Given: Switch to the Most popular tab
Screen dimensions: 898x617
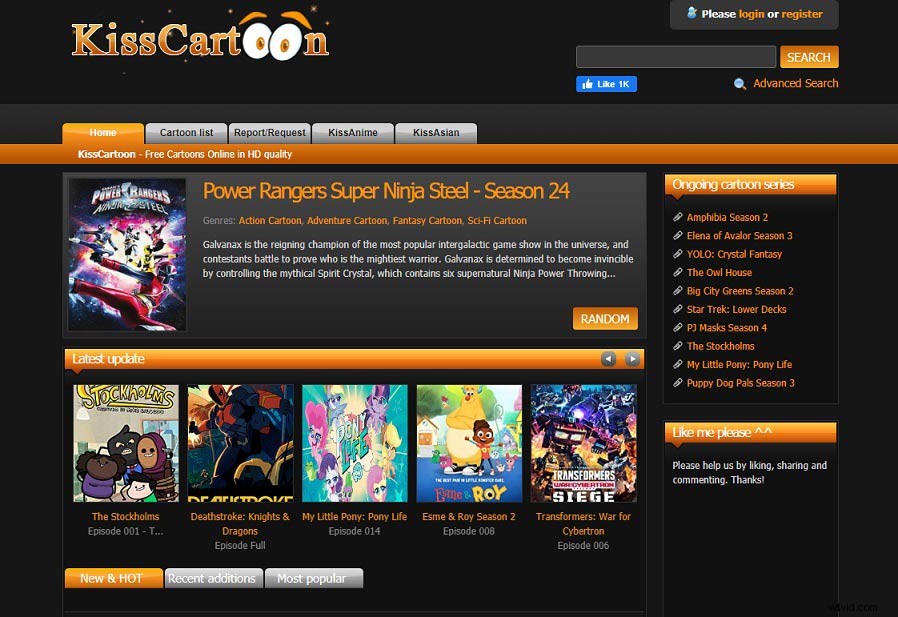Looking at the screenshot, I should (x=313, y=577).
